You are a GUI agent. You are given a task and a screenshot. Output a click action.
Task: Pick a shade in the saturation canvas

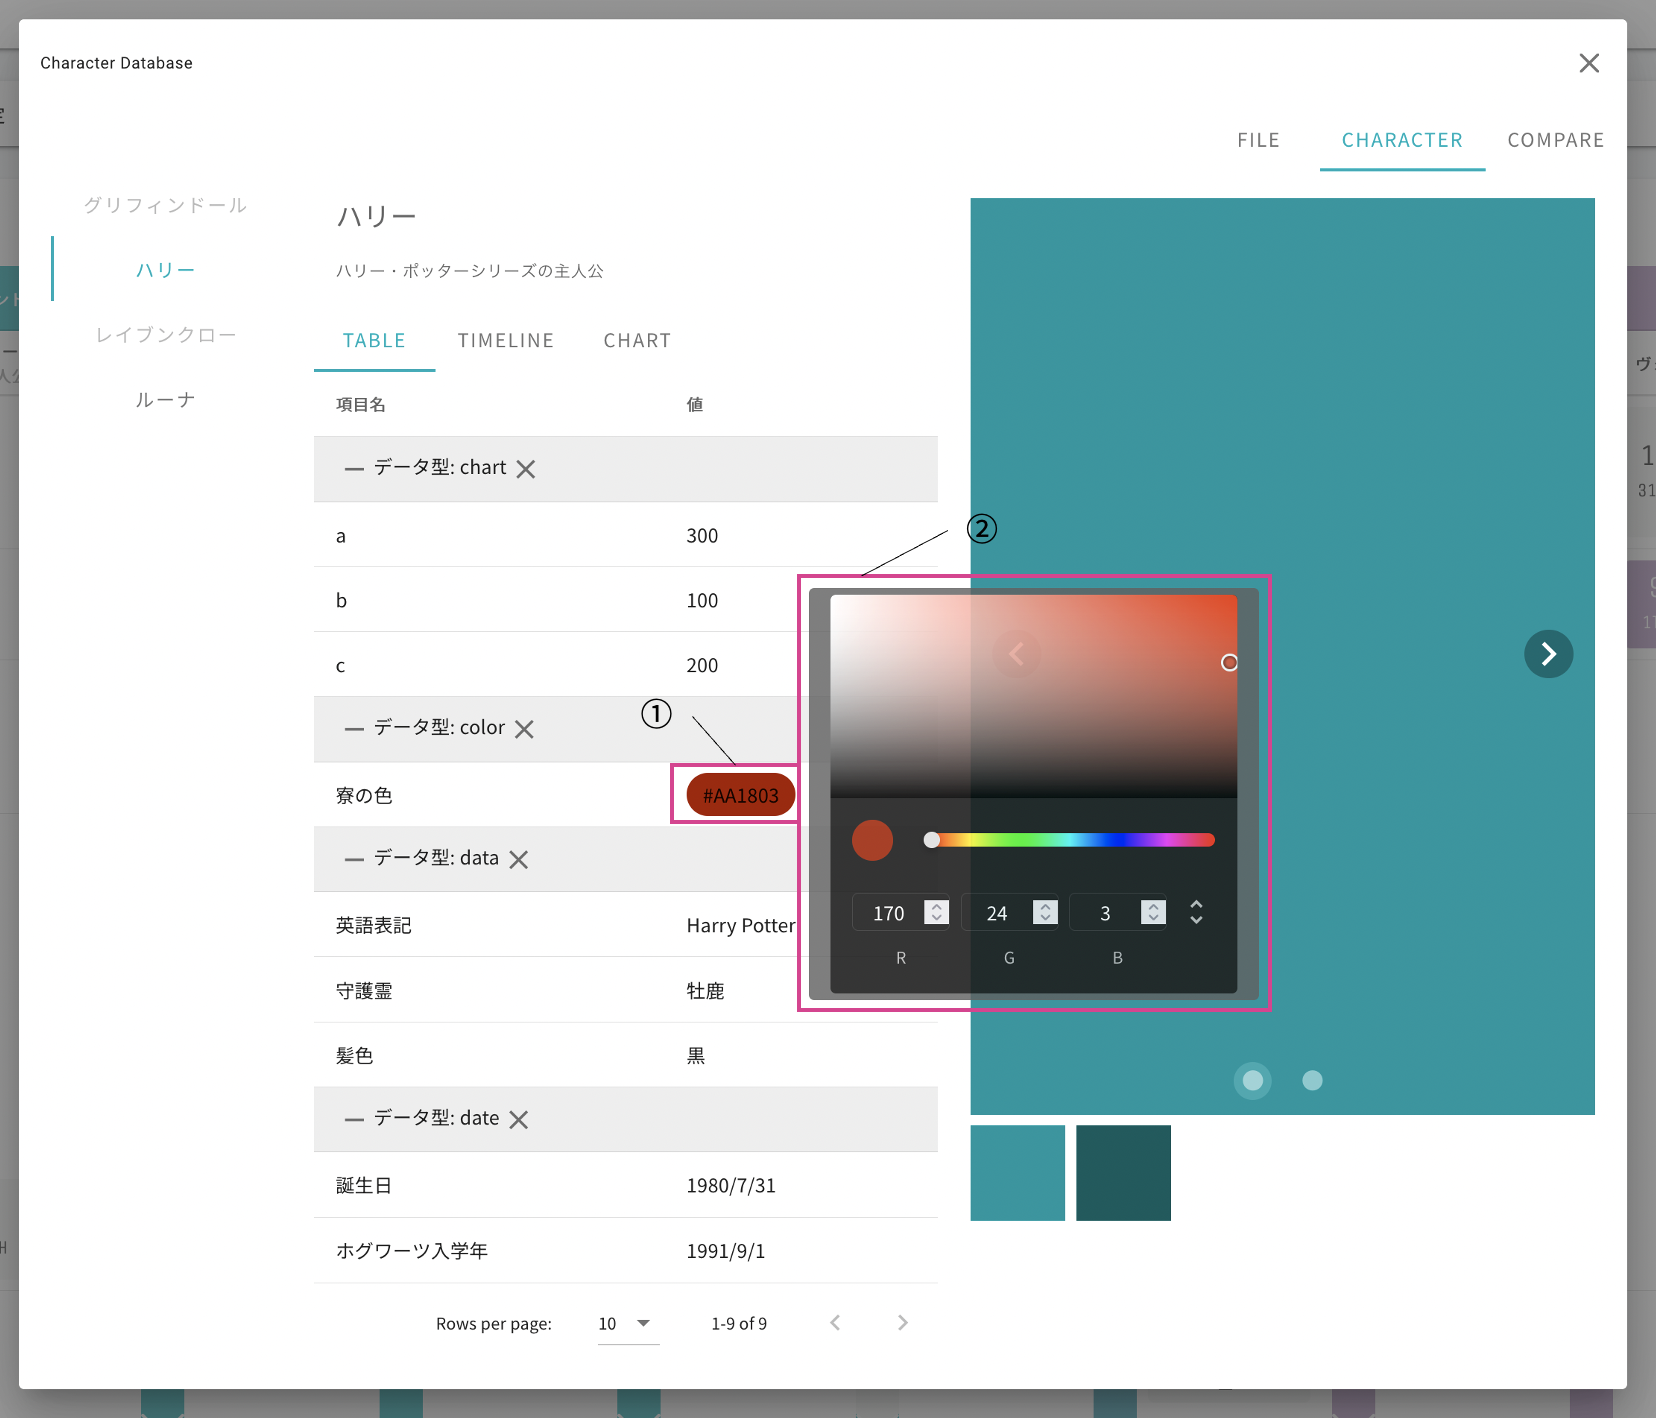pos(1034,696)
